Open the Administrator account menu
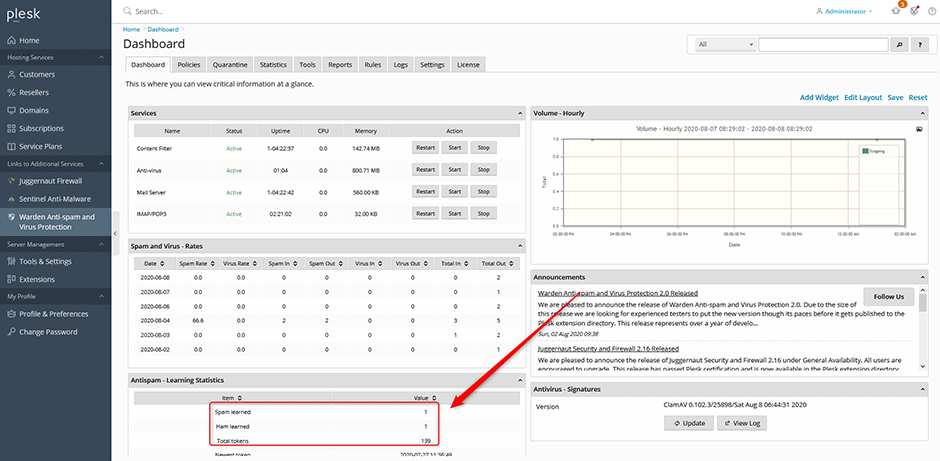940x461 pixels. coord(844,11)
